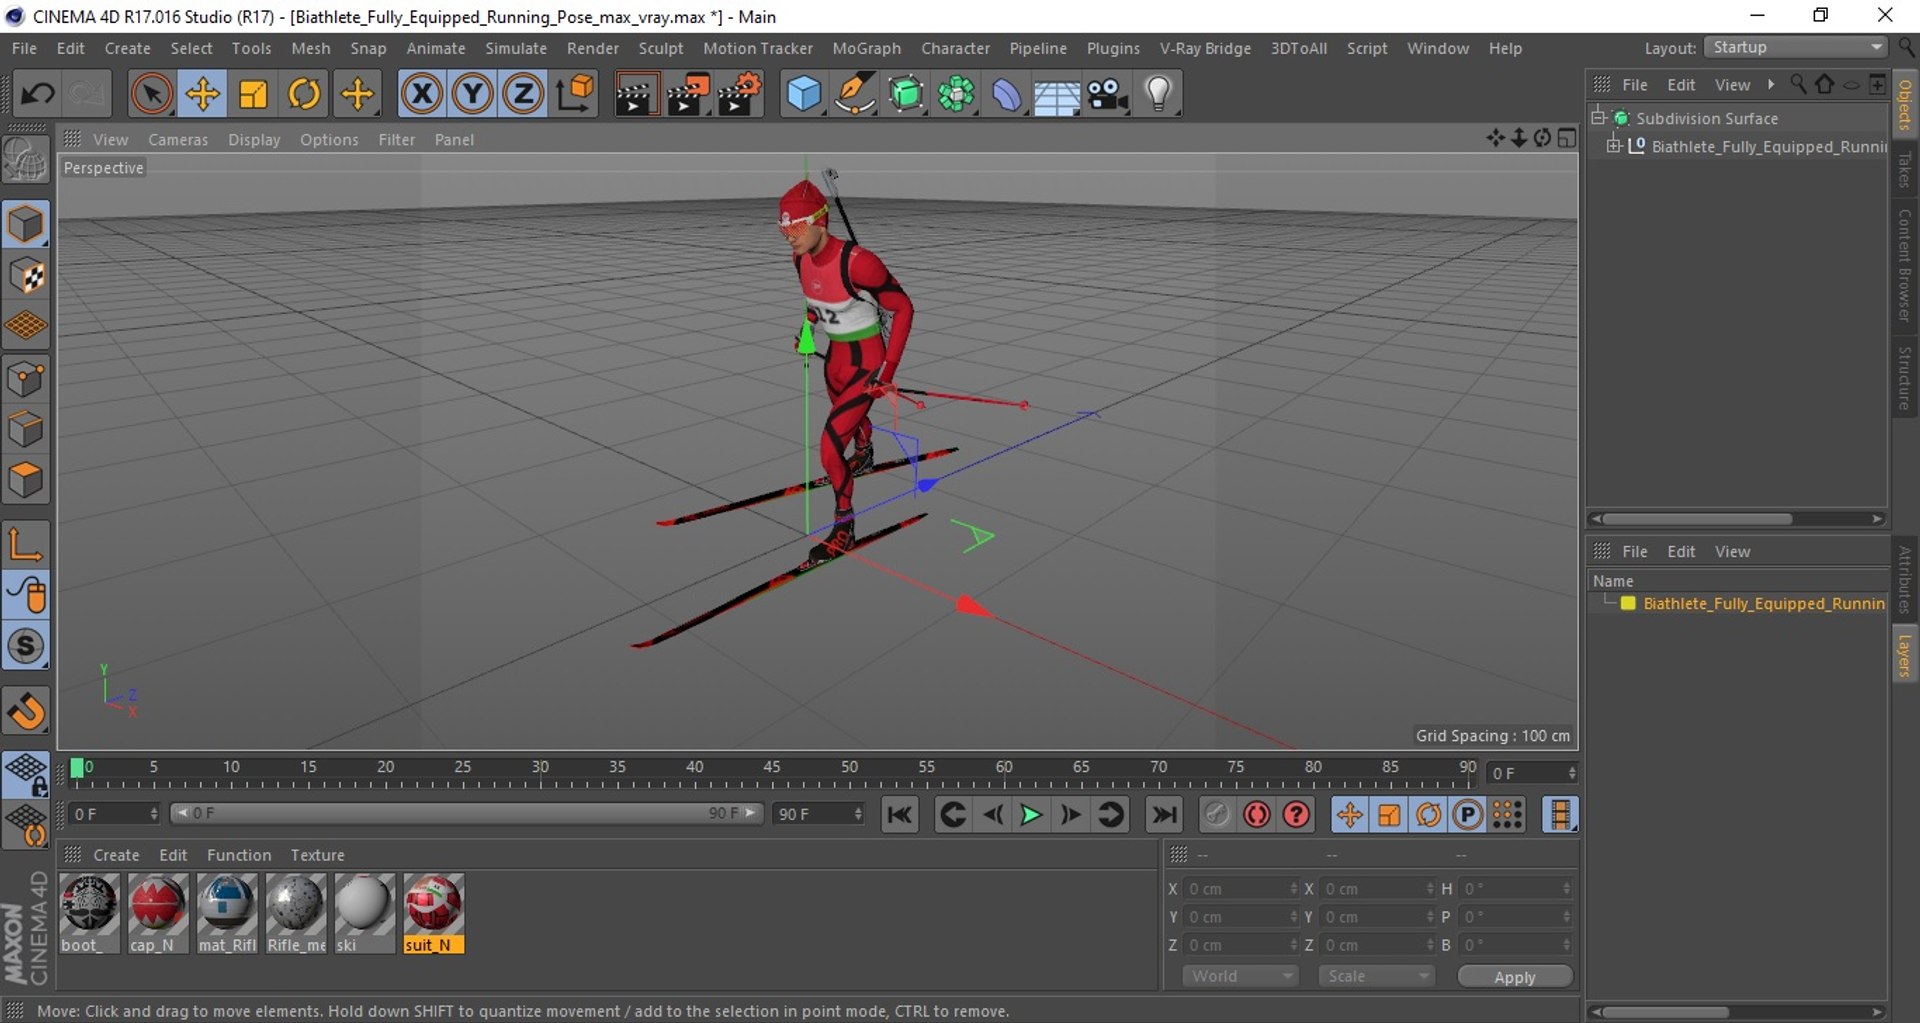Select the ski material swatch
Screen dimensions: 1920x1023
tap(364, 913)
